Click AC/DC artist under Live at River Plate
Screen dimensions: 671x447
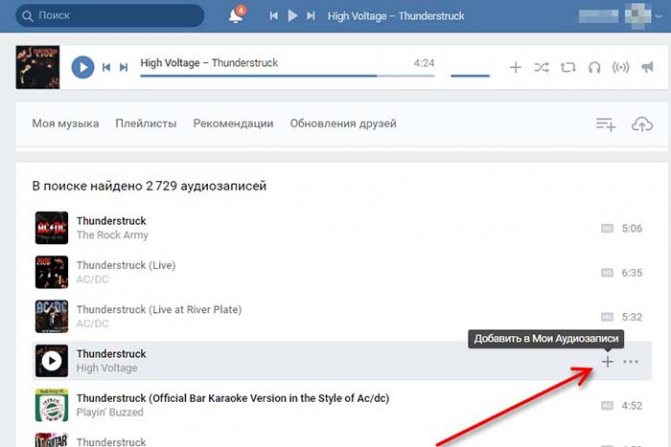92,324
